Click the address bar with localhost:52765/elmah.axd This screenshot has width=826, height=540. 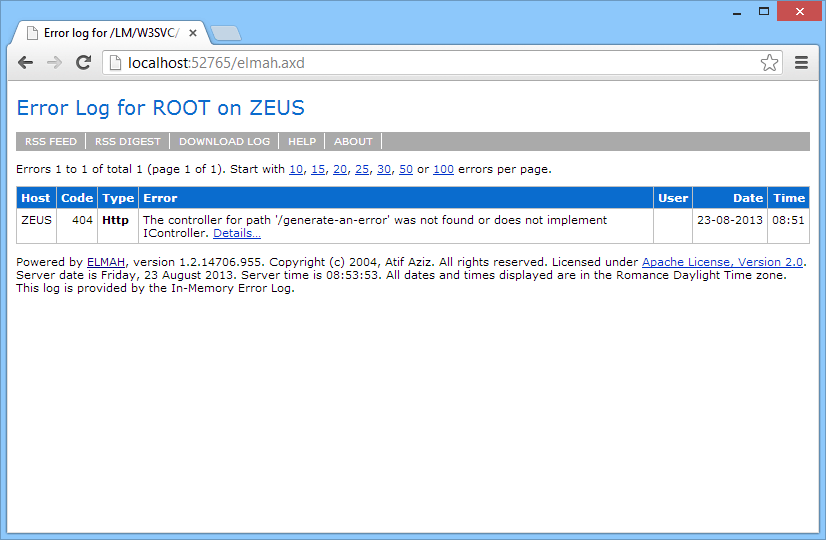click(442, 63)
